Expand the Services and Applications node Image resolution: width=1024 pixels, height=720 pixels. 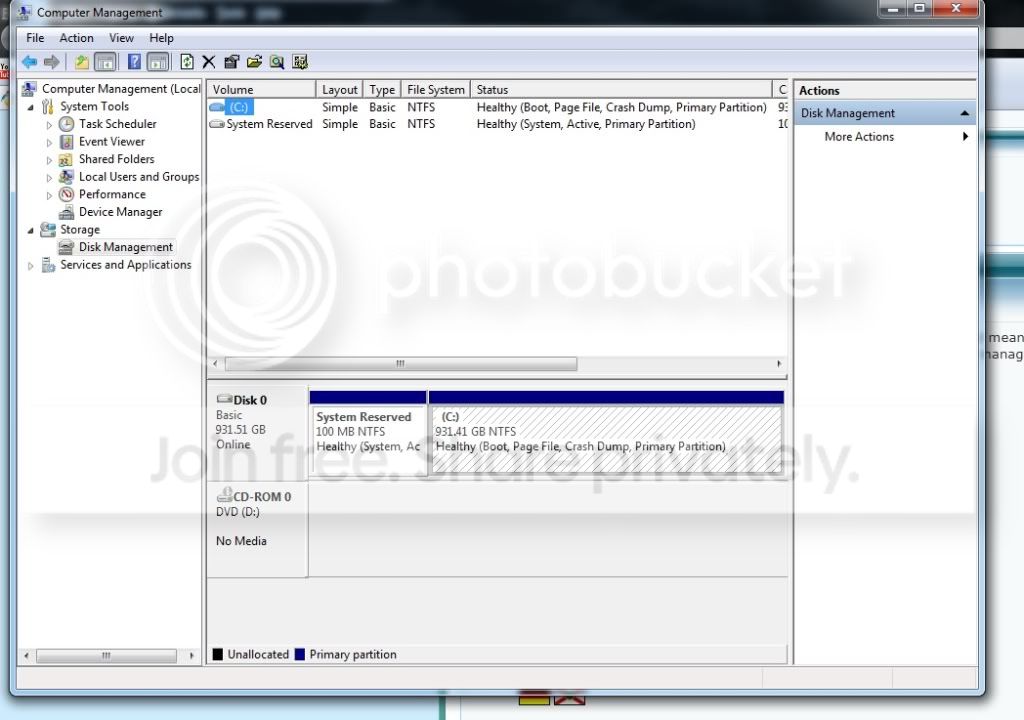[x=30, y=266]
